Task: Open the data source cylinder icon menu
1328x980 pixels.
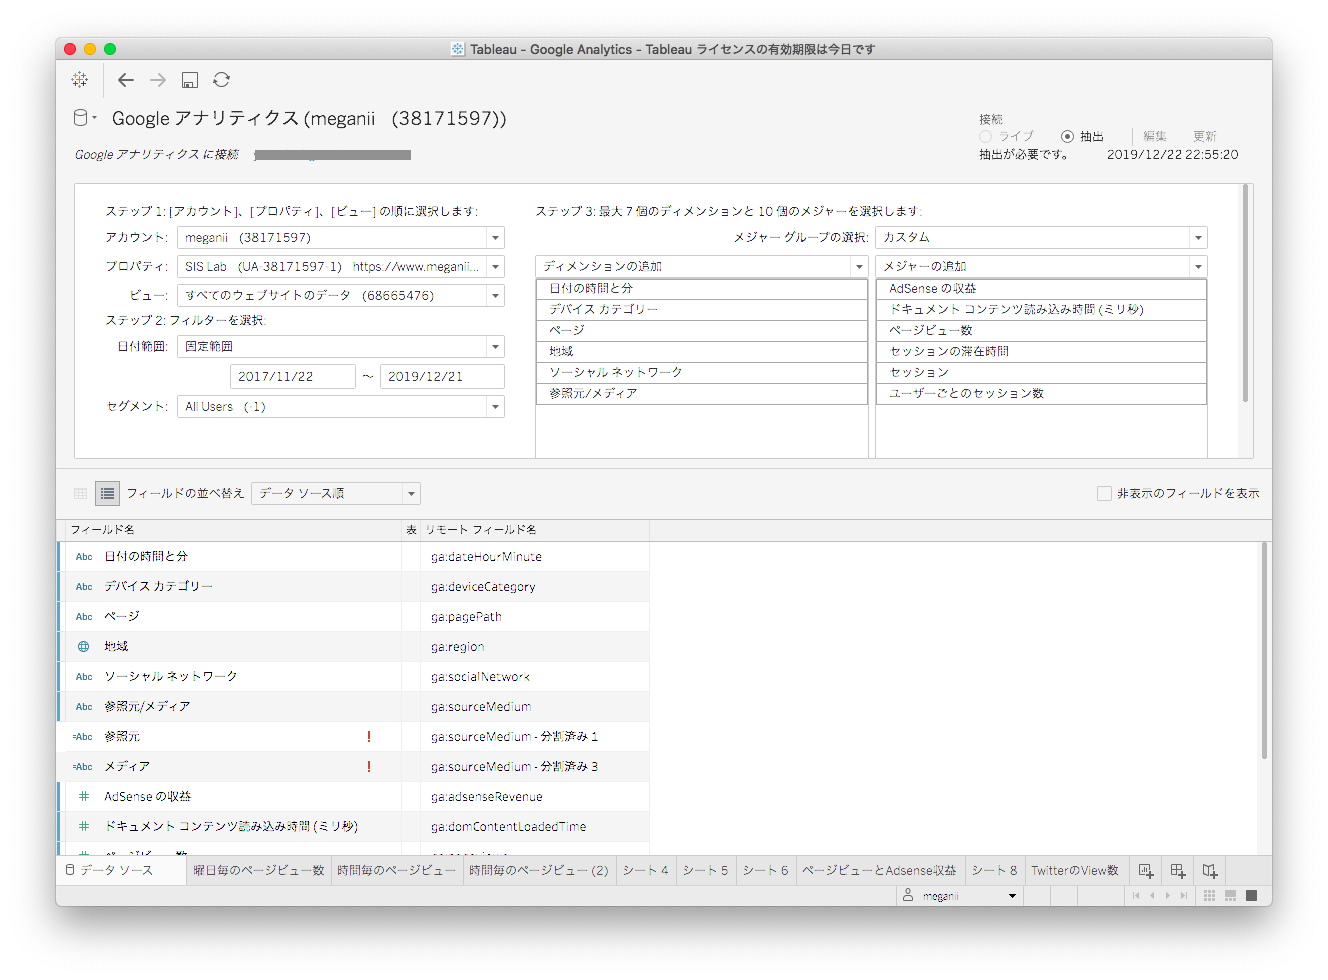Action: pos(84,118)
